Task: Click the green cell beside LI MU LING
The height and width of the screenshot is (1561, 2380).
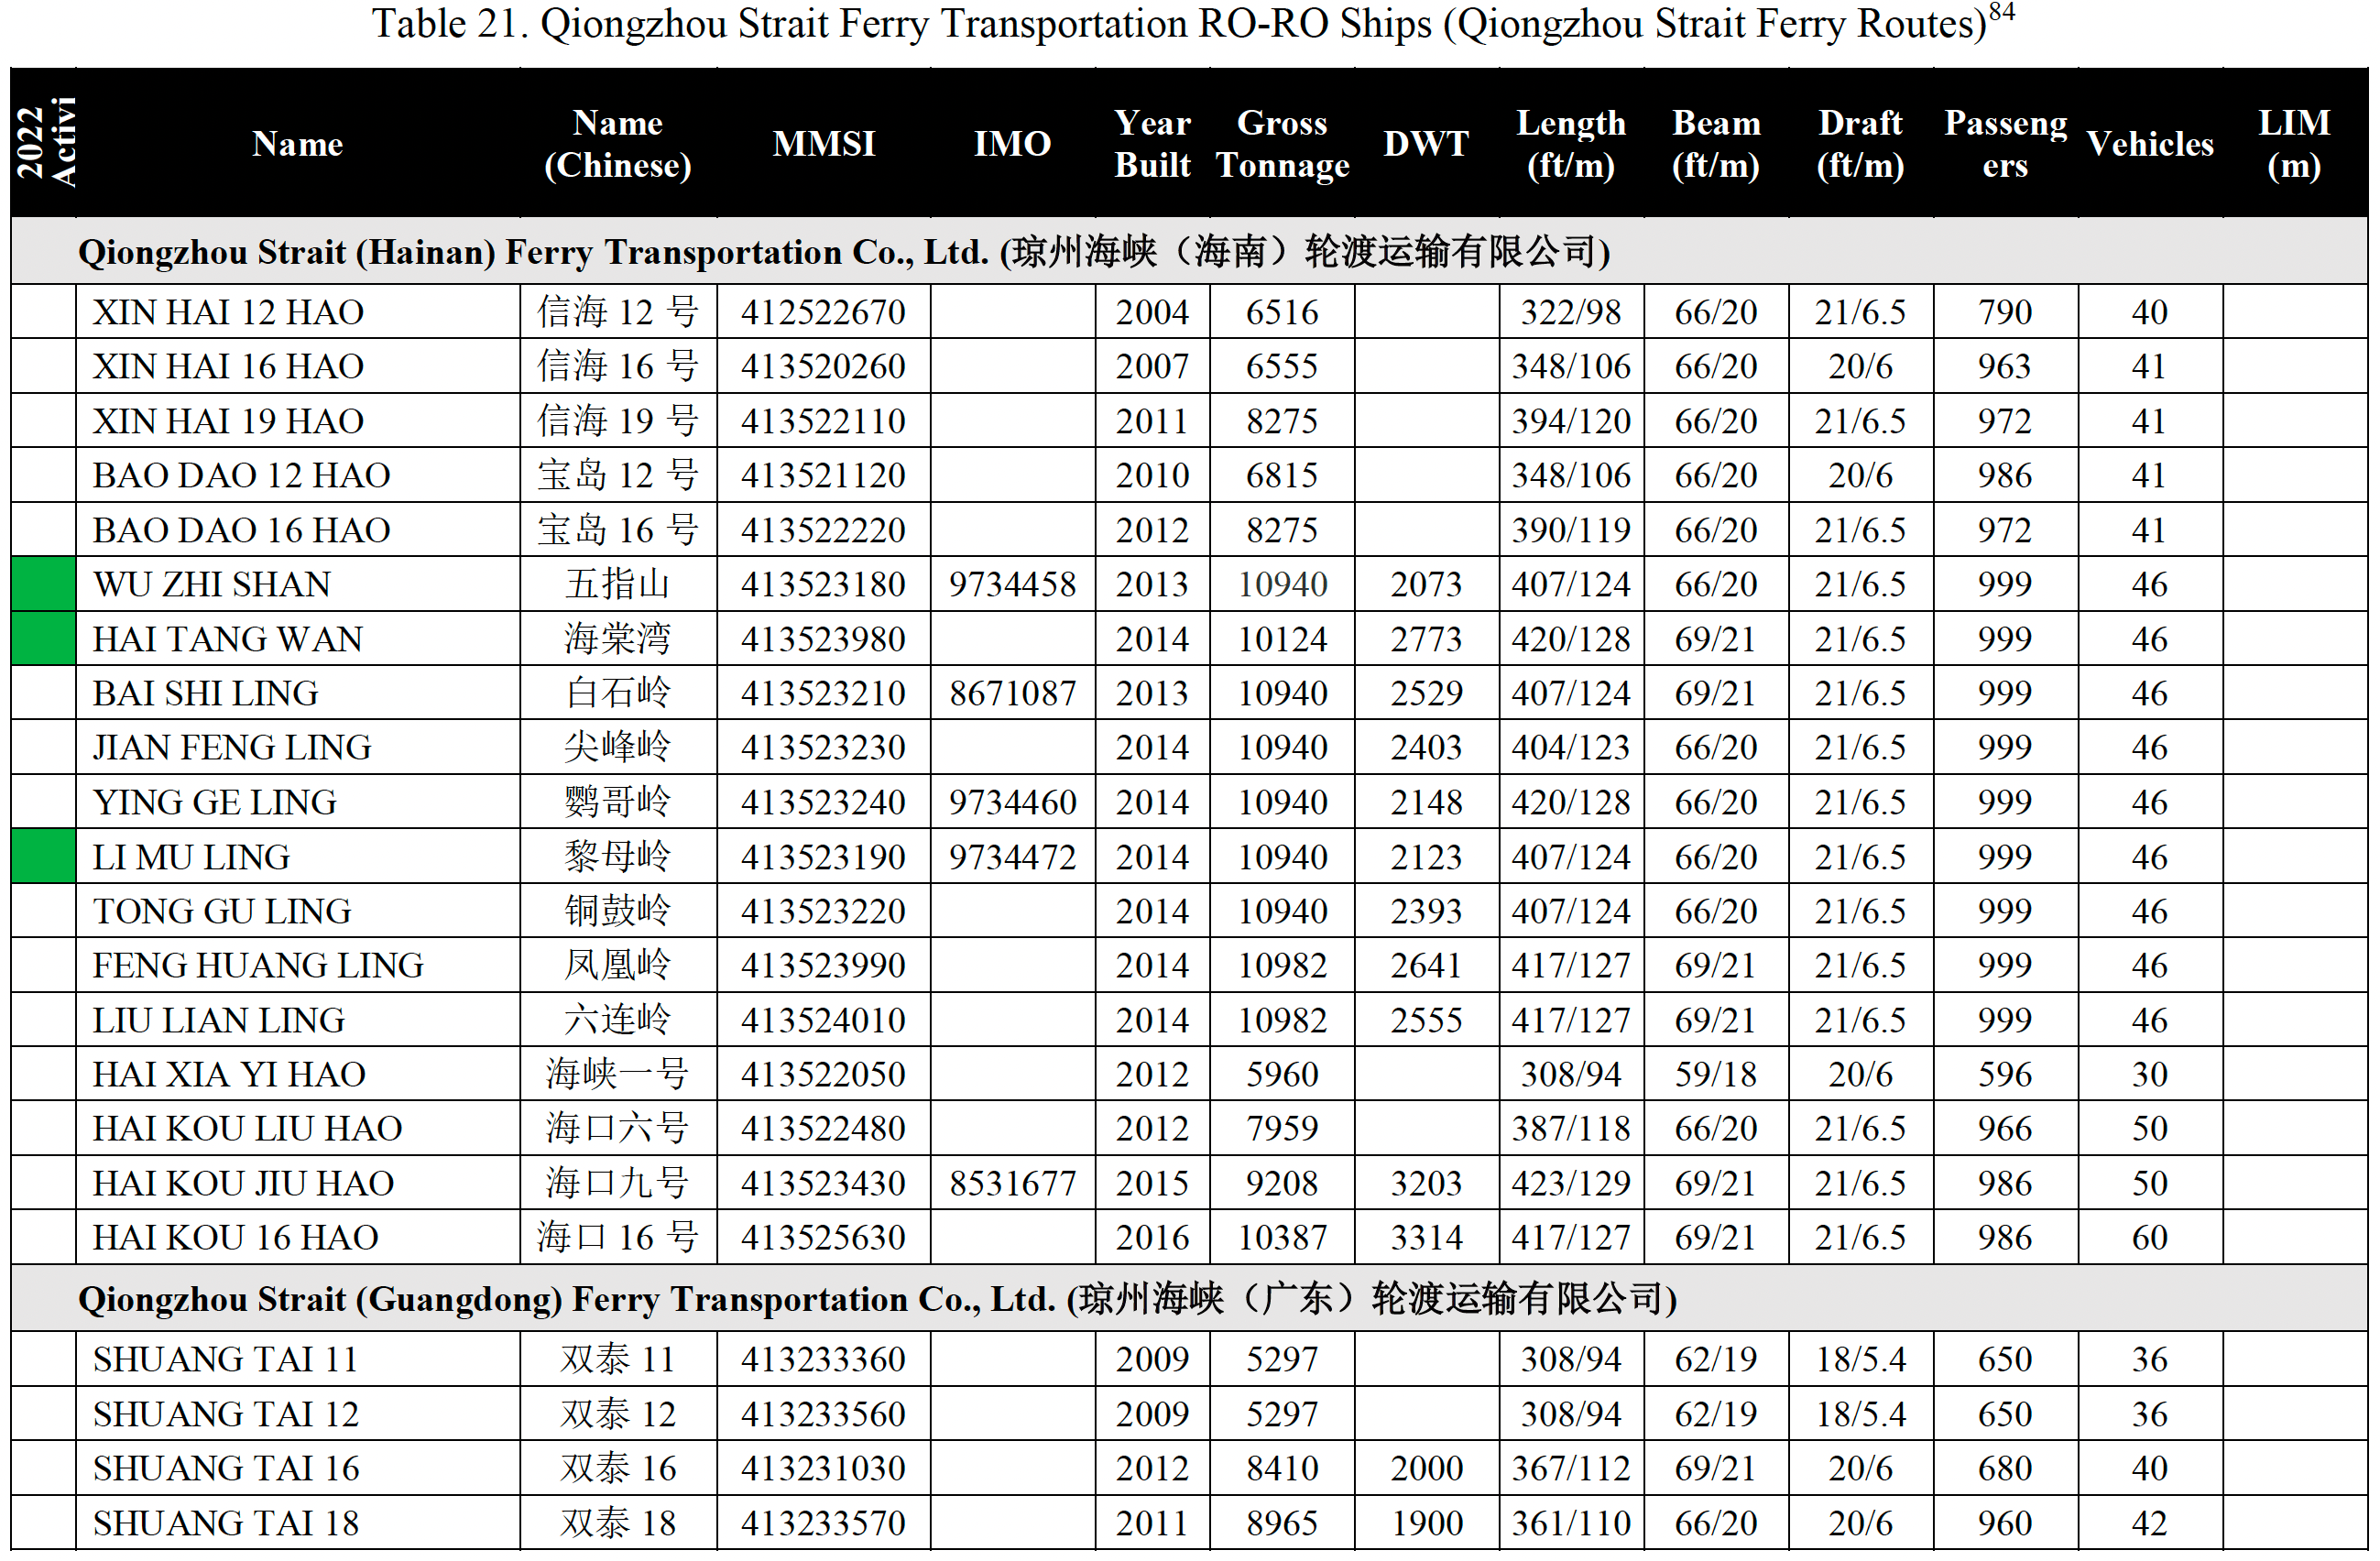Action: pyautogui.click(x=43, y=857)
